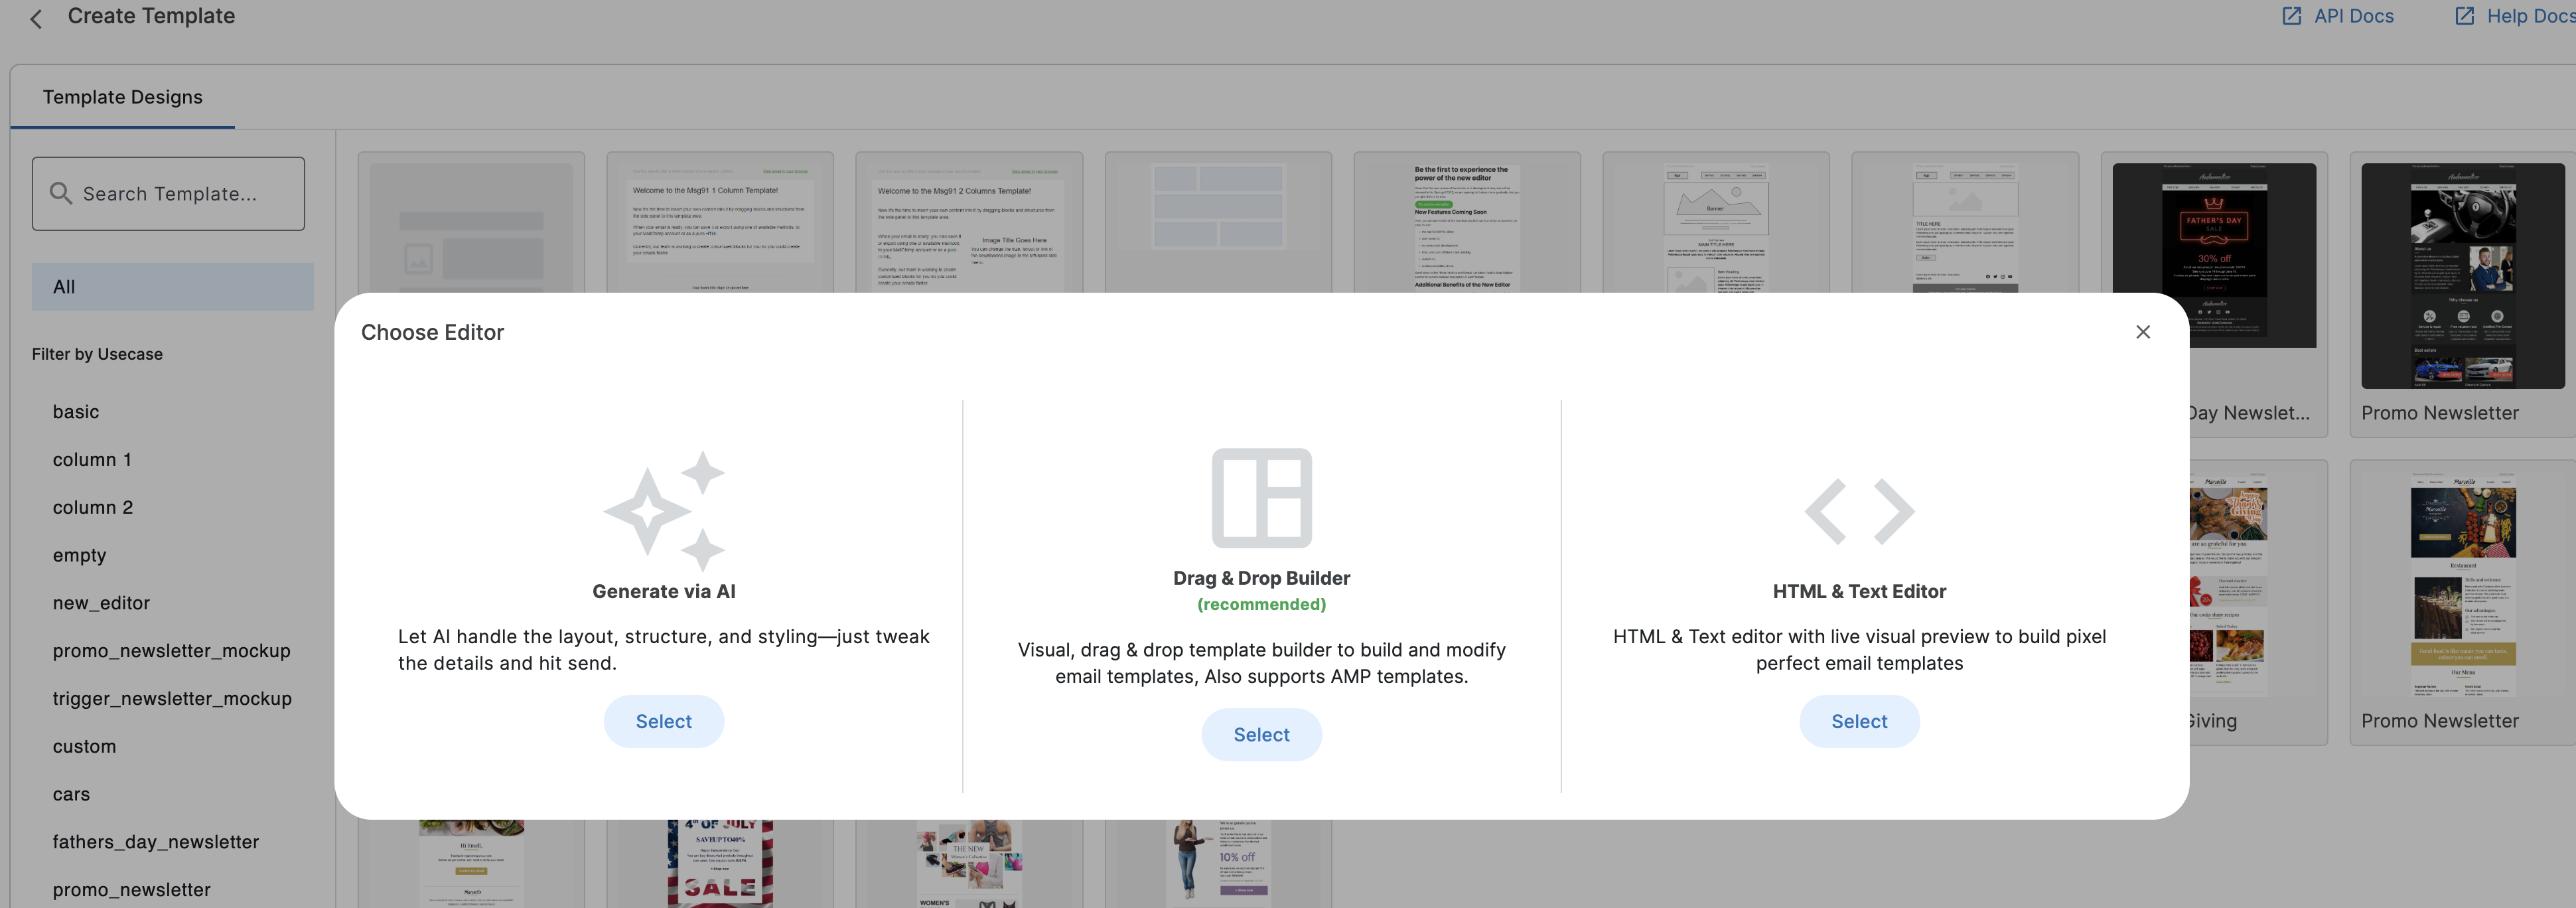Open the 4th of July Sale template thumbnail
The height and width of the screenshot is (908, 2576).
pos(720,863)
